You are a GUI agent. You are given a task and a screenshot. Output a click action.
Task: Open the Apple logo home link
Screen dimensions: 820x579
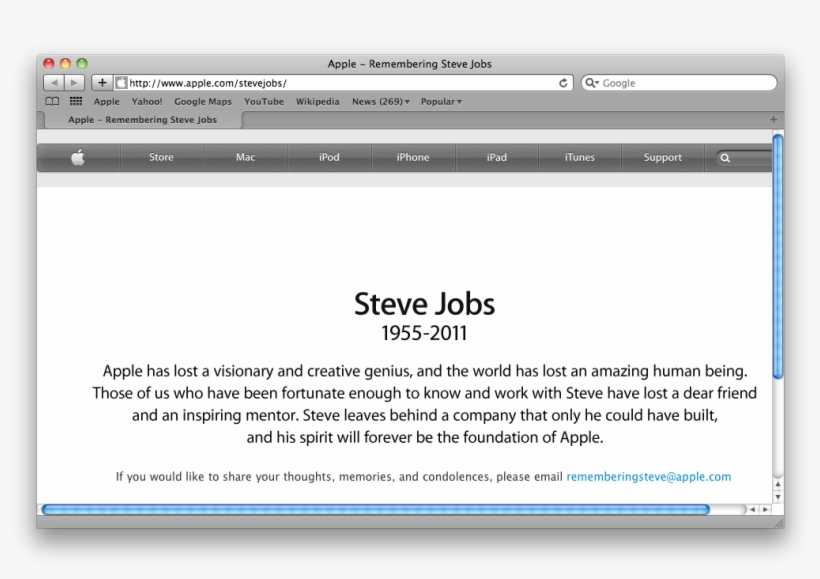78,157
